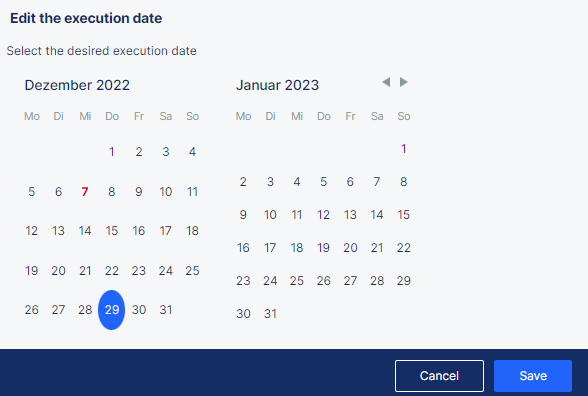Pick 1 in Dezember 2022

point(112,152)
